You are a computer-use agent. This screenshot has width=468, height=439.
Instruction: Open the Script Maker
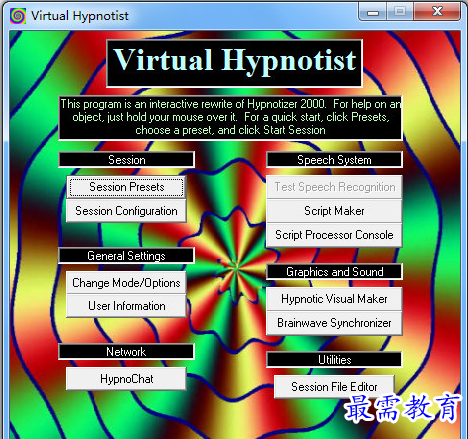click(334, 211)
